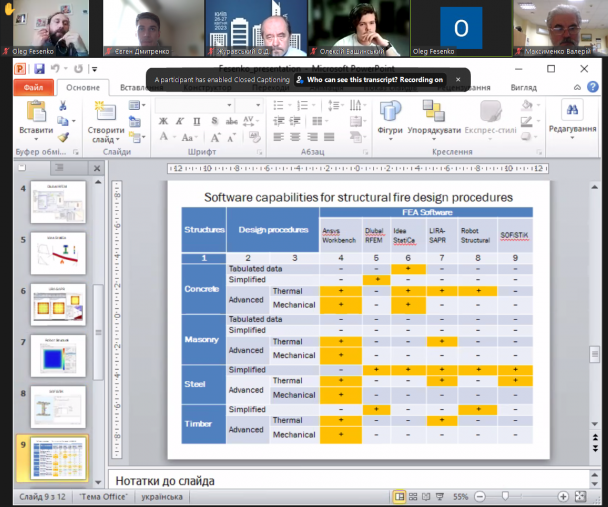Switch to the outline tab in slide pane
The width and height of the screenshot is (608, 507).
tap(59, 167)
